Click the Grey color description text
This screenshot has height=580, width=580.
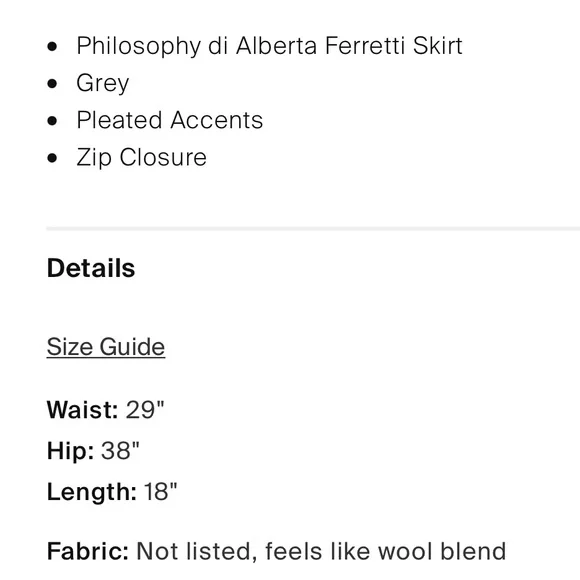[102, 83]
